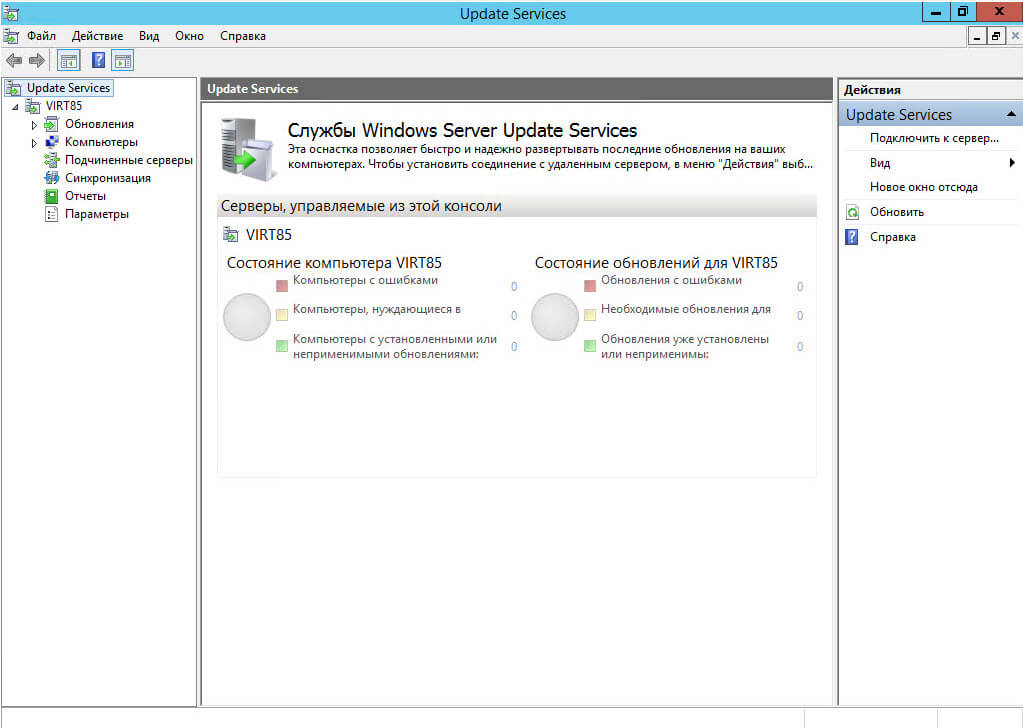Restore the inner MDI console window
The width and height of the screenshot is (1023, 728).
pyautogui.click(x=996, y=37)
